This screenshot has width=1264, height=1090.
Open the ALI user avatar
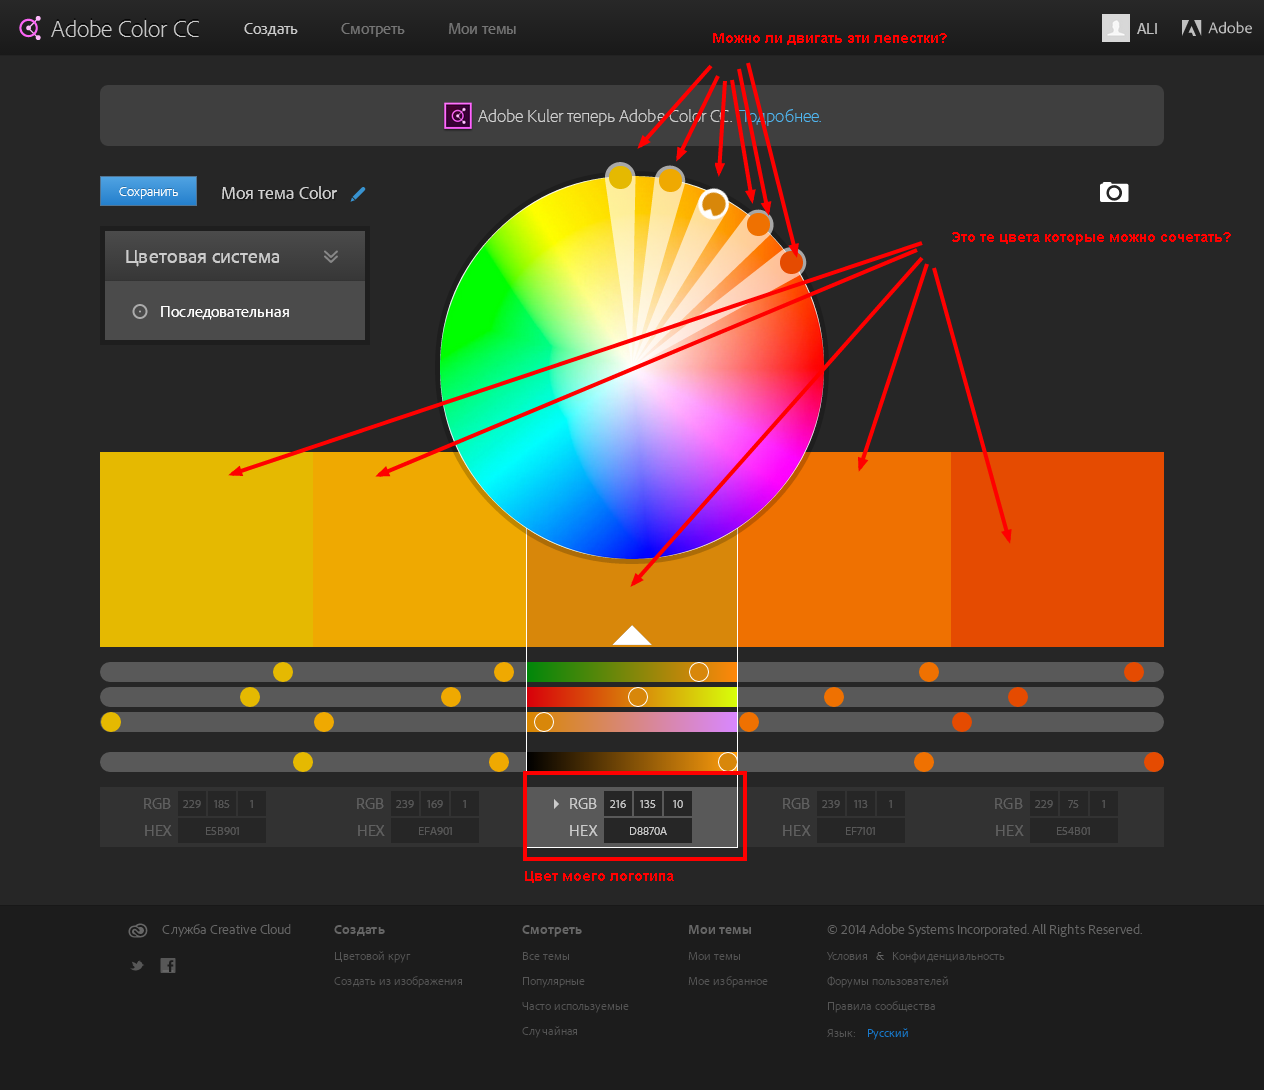[x=1115, y=28]
